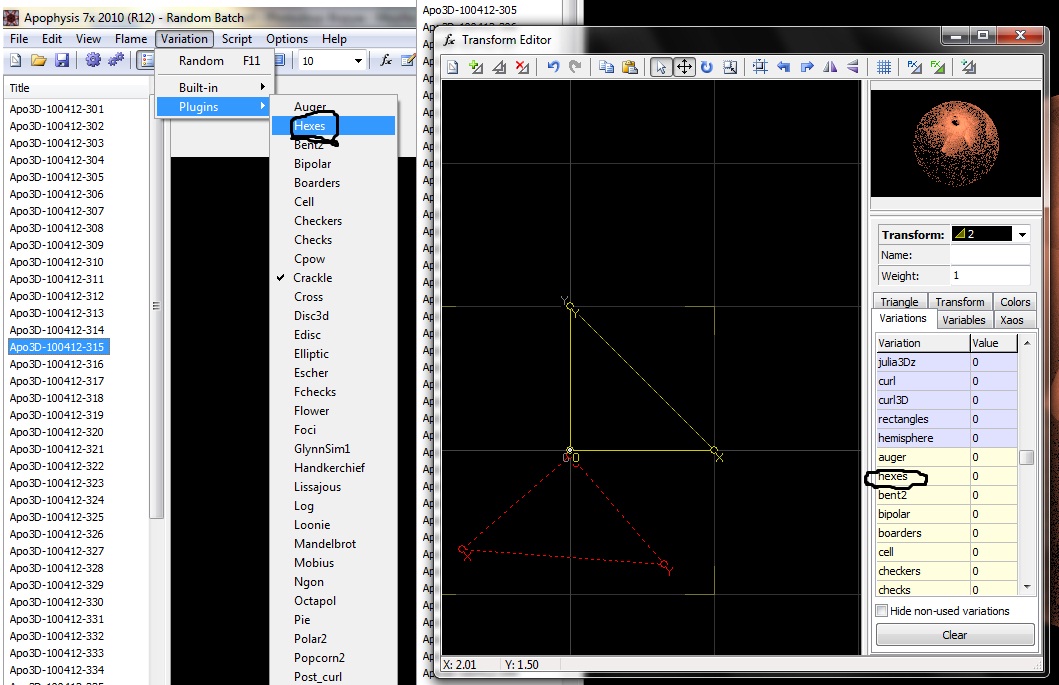
Task: Open the Flame menu
Action: tap(131, 39)
